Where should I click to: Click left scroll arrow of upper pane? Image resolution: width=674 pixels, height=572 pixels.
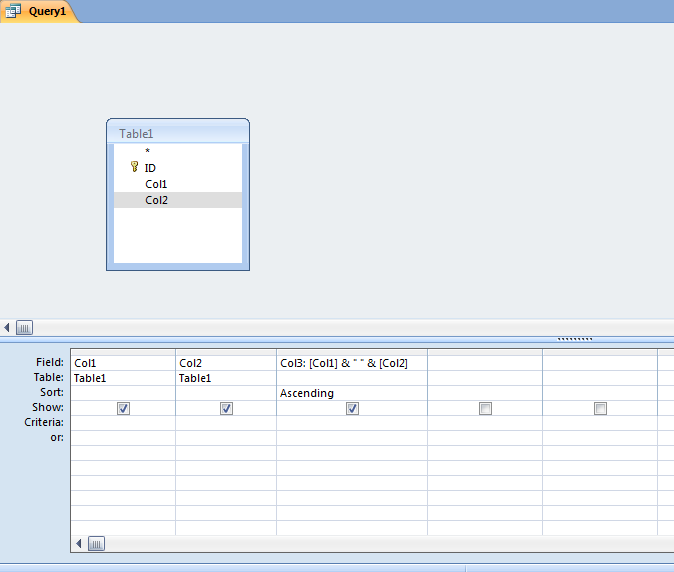pyautogui.click(x=7, y=328)
